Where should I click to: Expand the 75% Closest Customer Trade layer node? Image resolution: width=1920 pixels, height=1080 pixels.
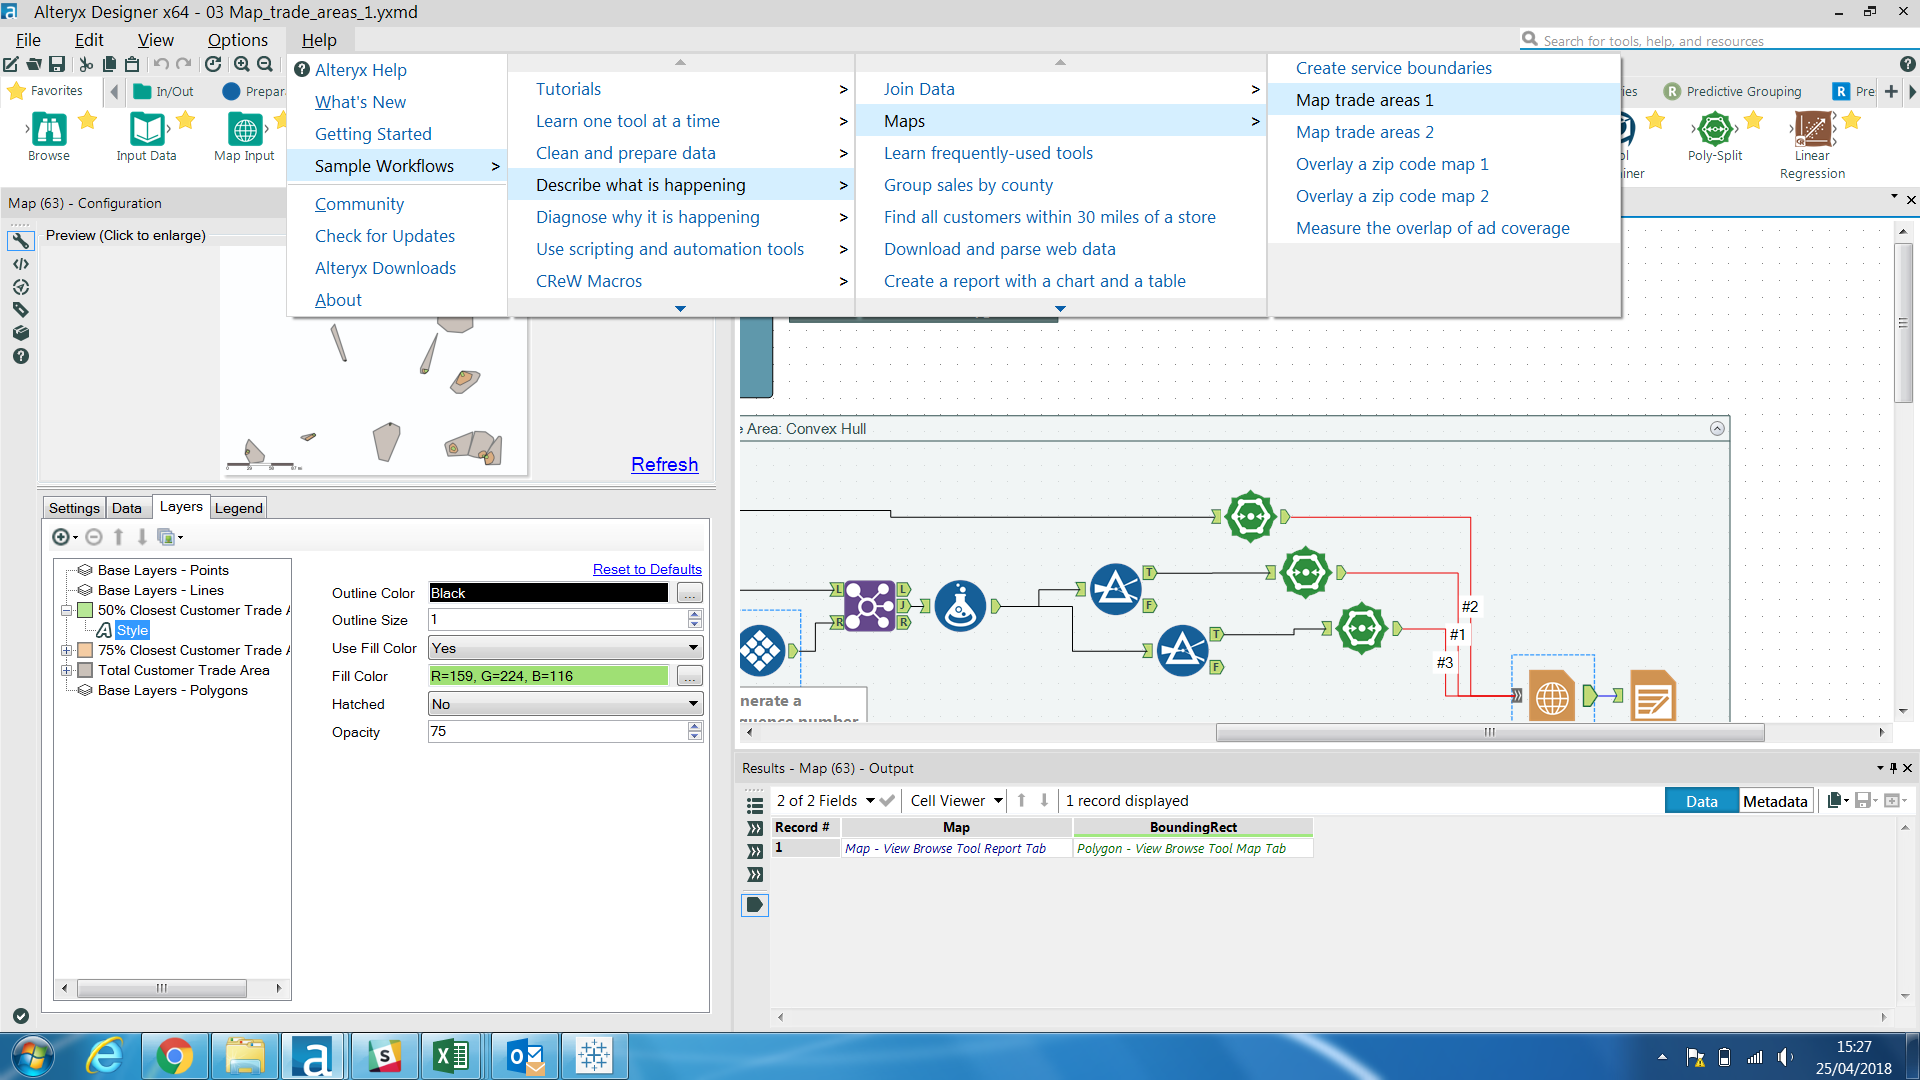click(65, 649)
